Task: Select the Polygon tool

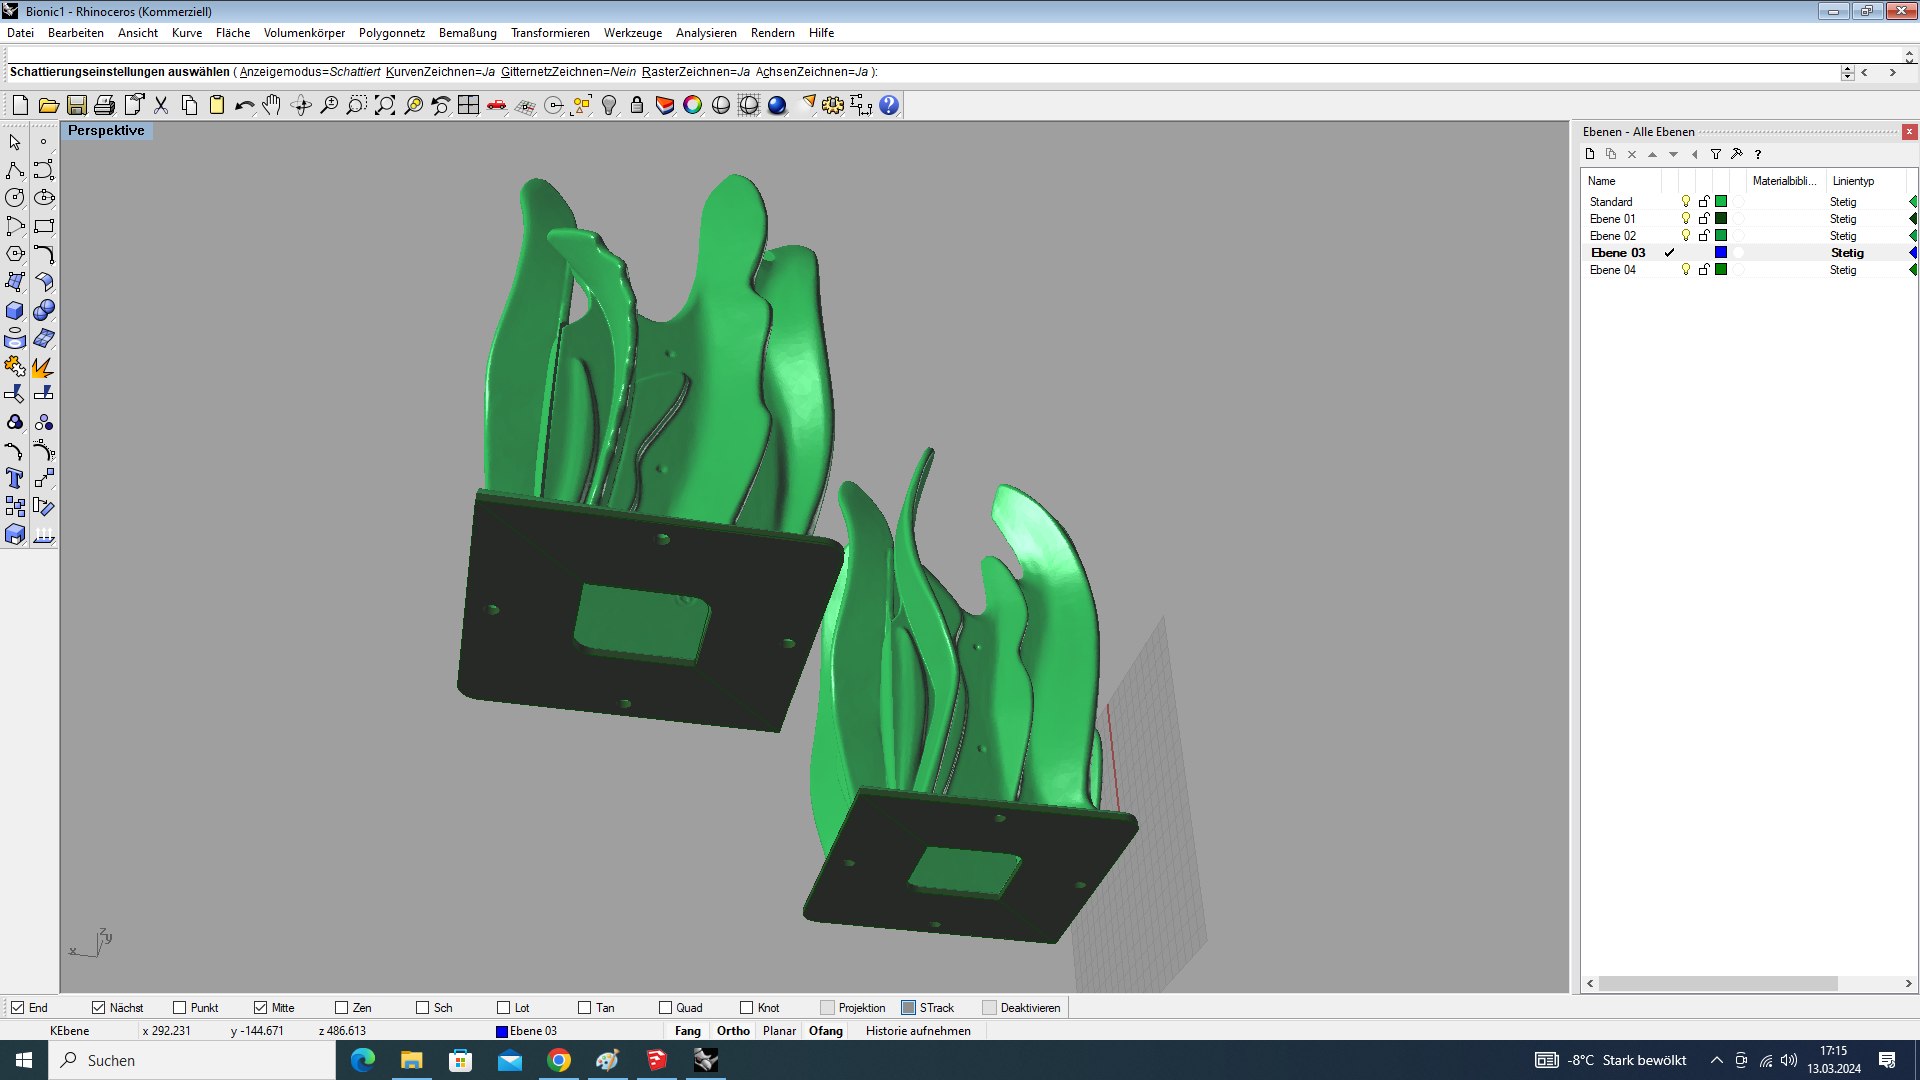Action: click(x=15, y=254)
